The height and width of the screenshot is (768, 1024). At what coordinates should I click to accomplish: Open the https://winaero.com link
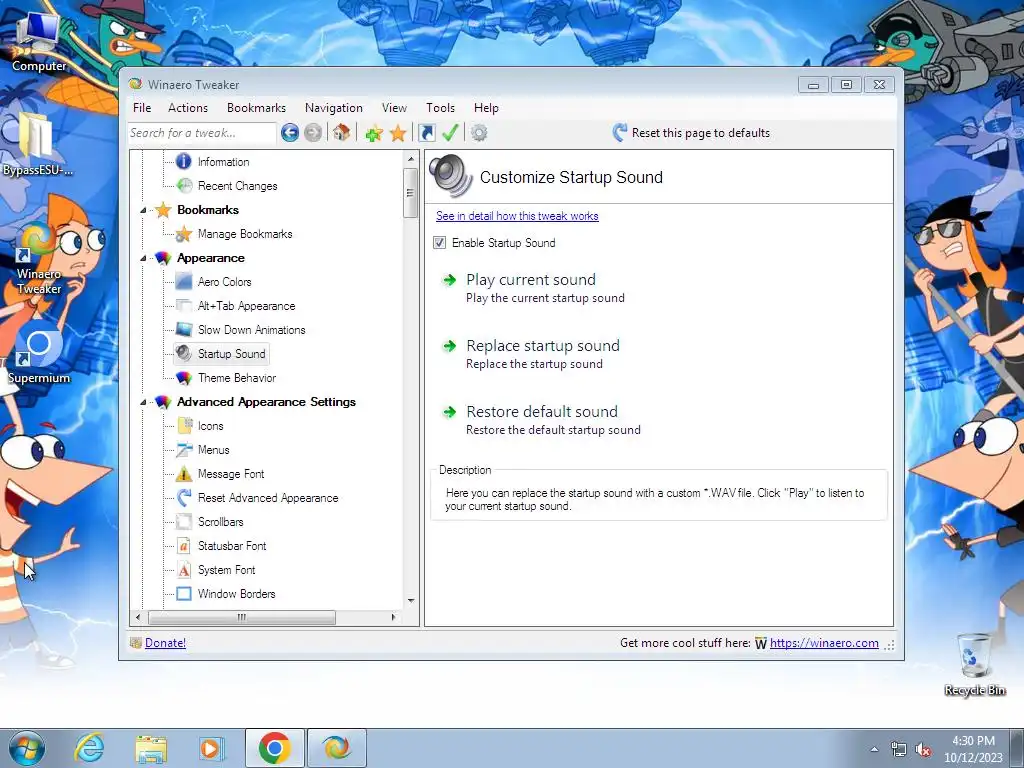pos(824,643)
